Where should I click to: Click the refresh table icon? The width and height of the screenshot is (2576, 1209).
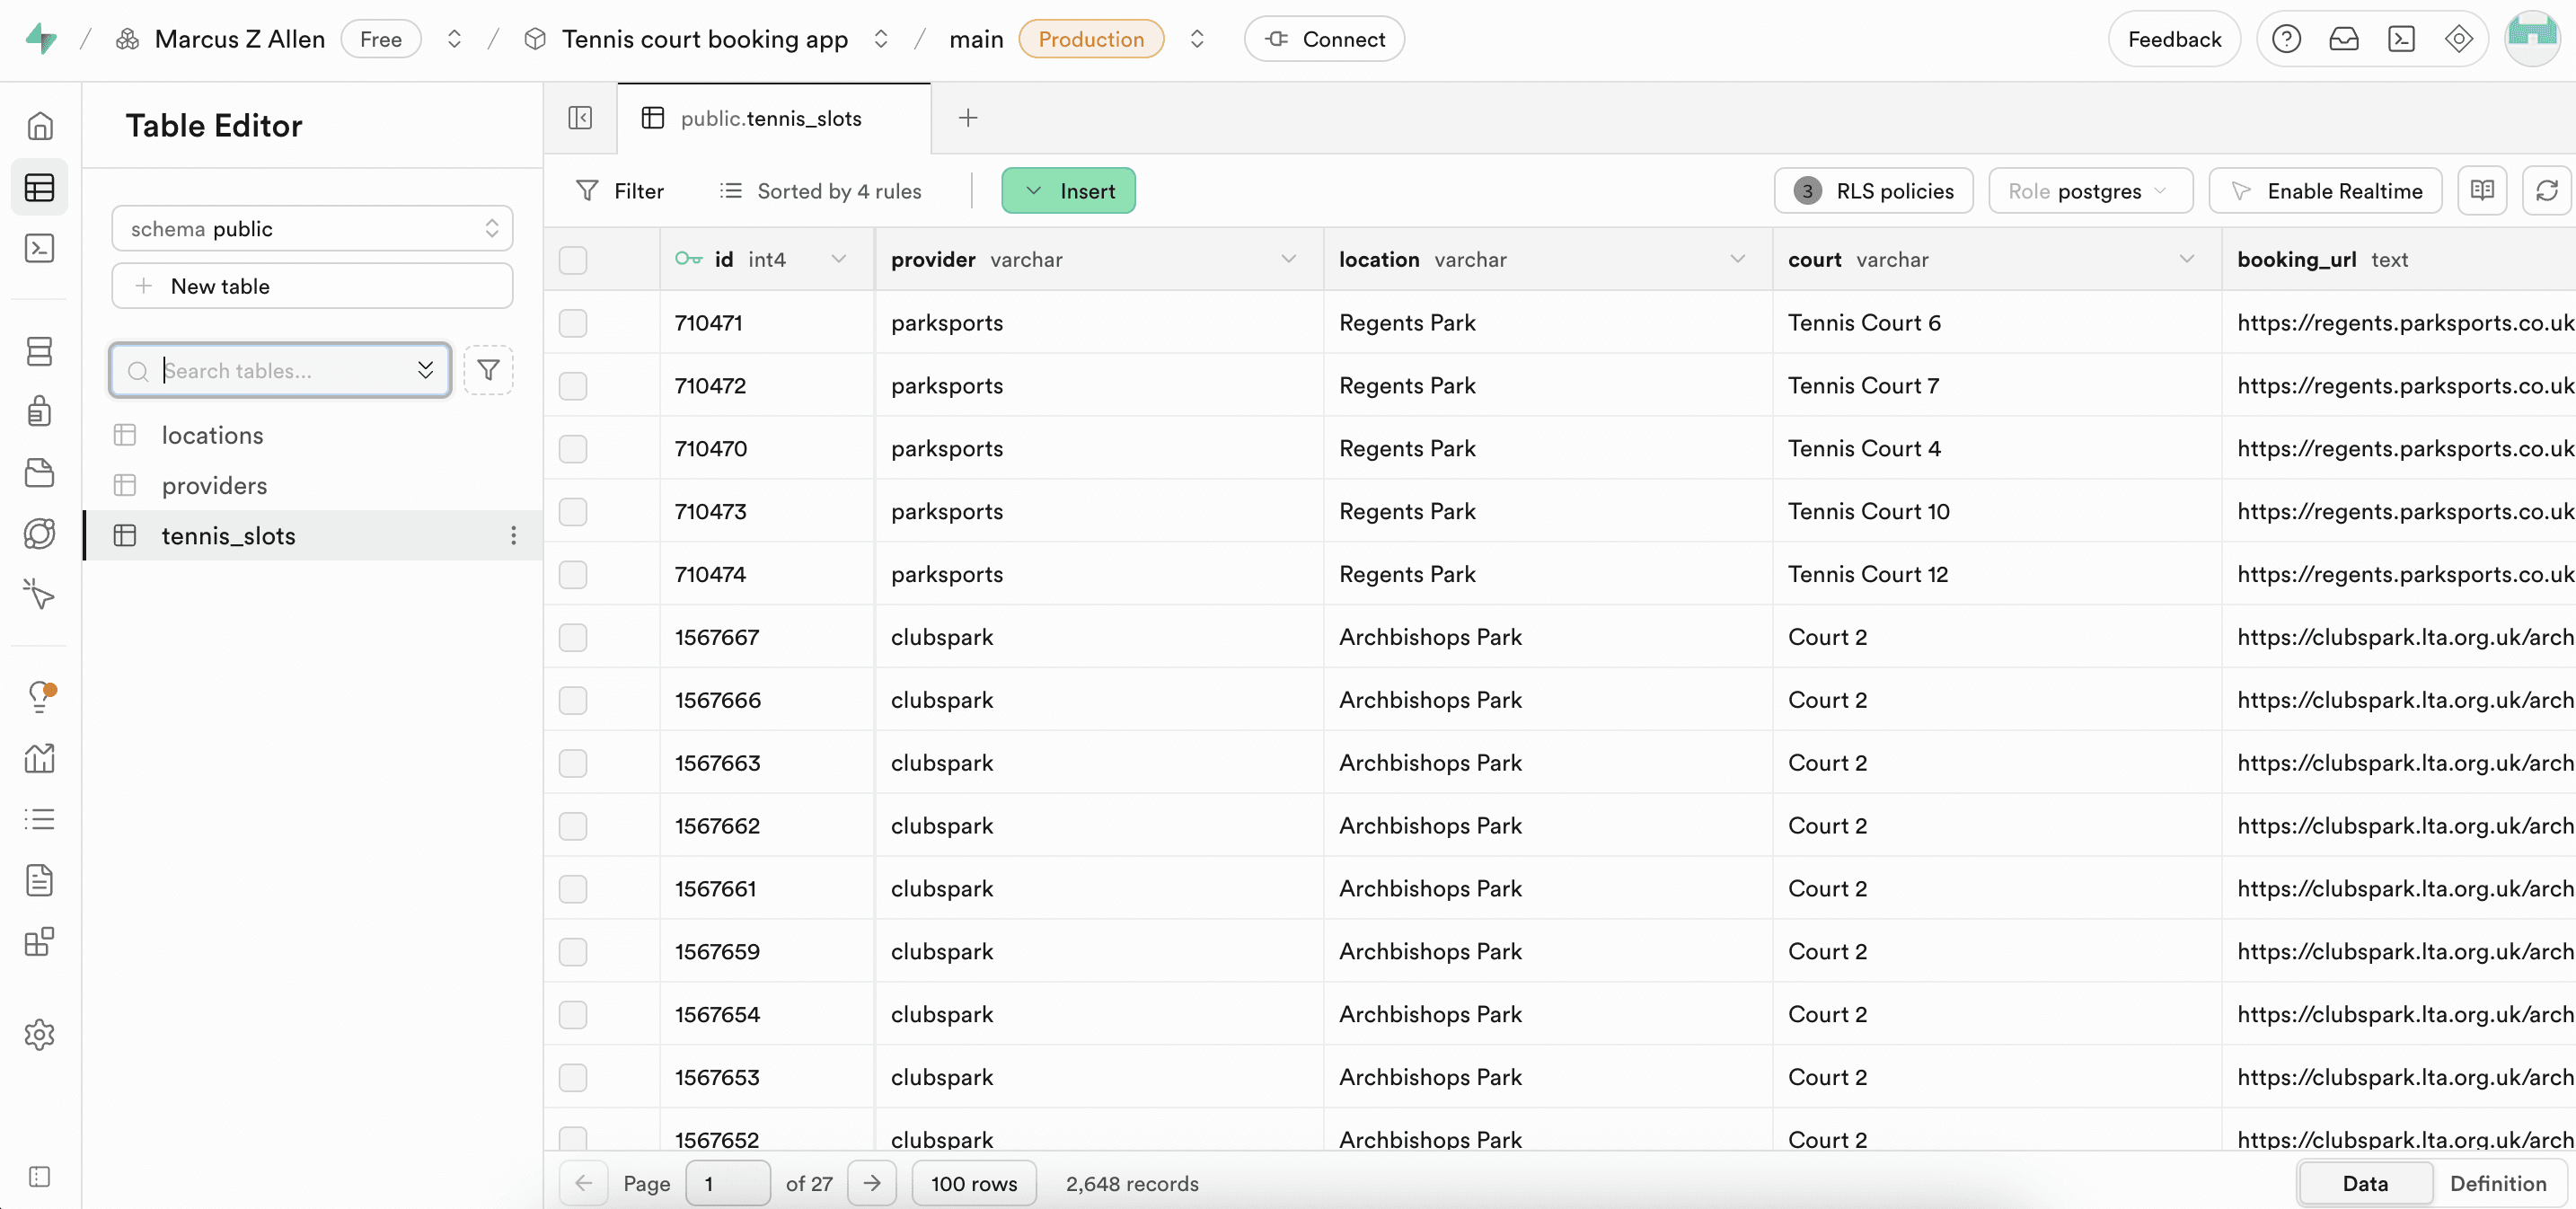(2546, 190)
